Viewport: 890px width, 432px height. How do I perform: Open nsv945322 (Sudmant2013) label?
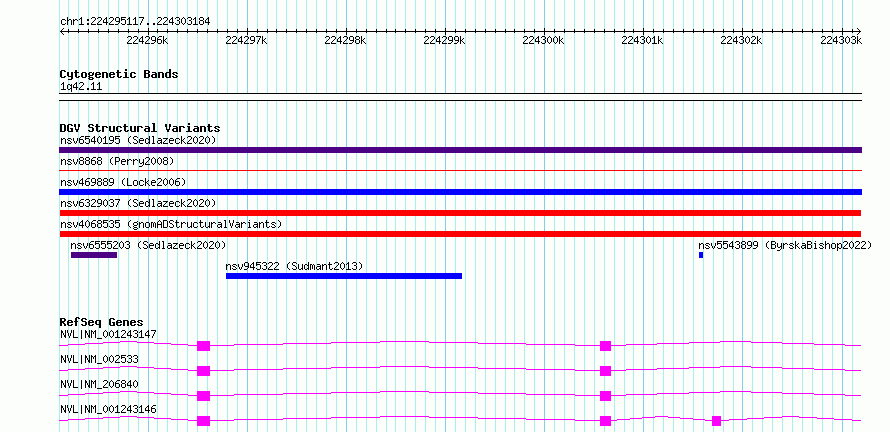[294, 266]
